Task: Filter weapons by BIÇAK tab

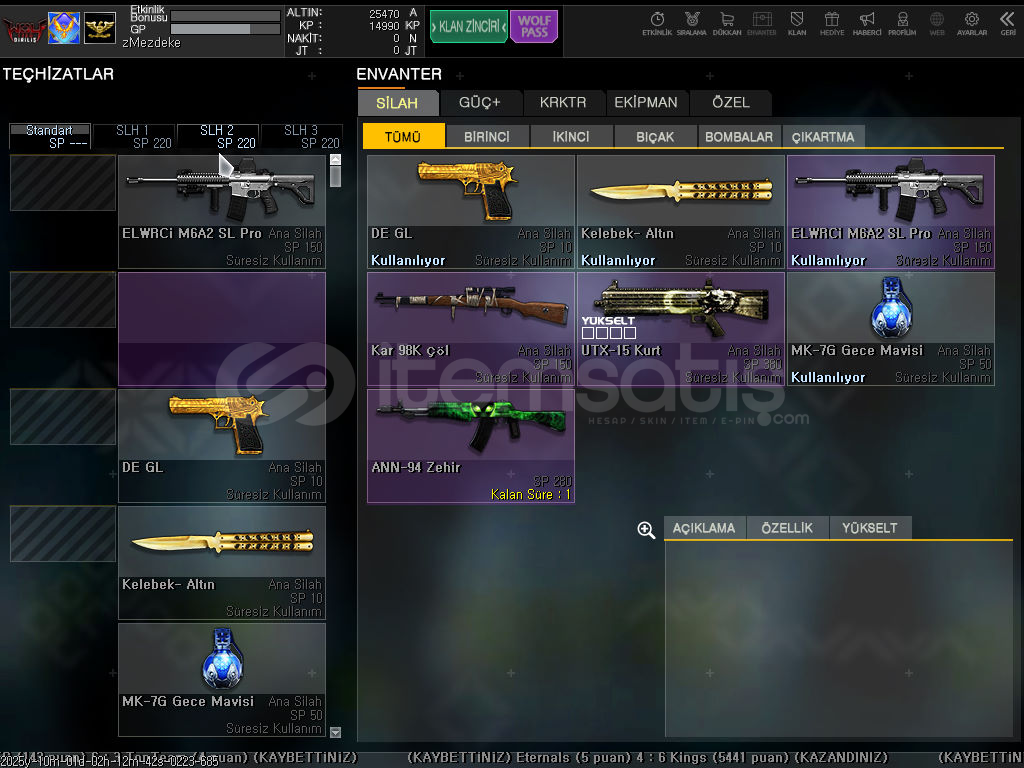Action: click(655, 137)
